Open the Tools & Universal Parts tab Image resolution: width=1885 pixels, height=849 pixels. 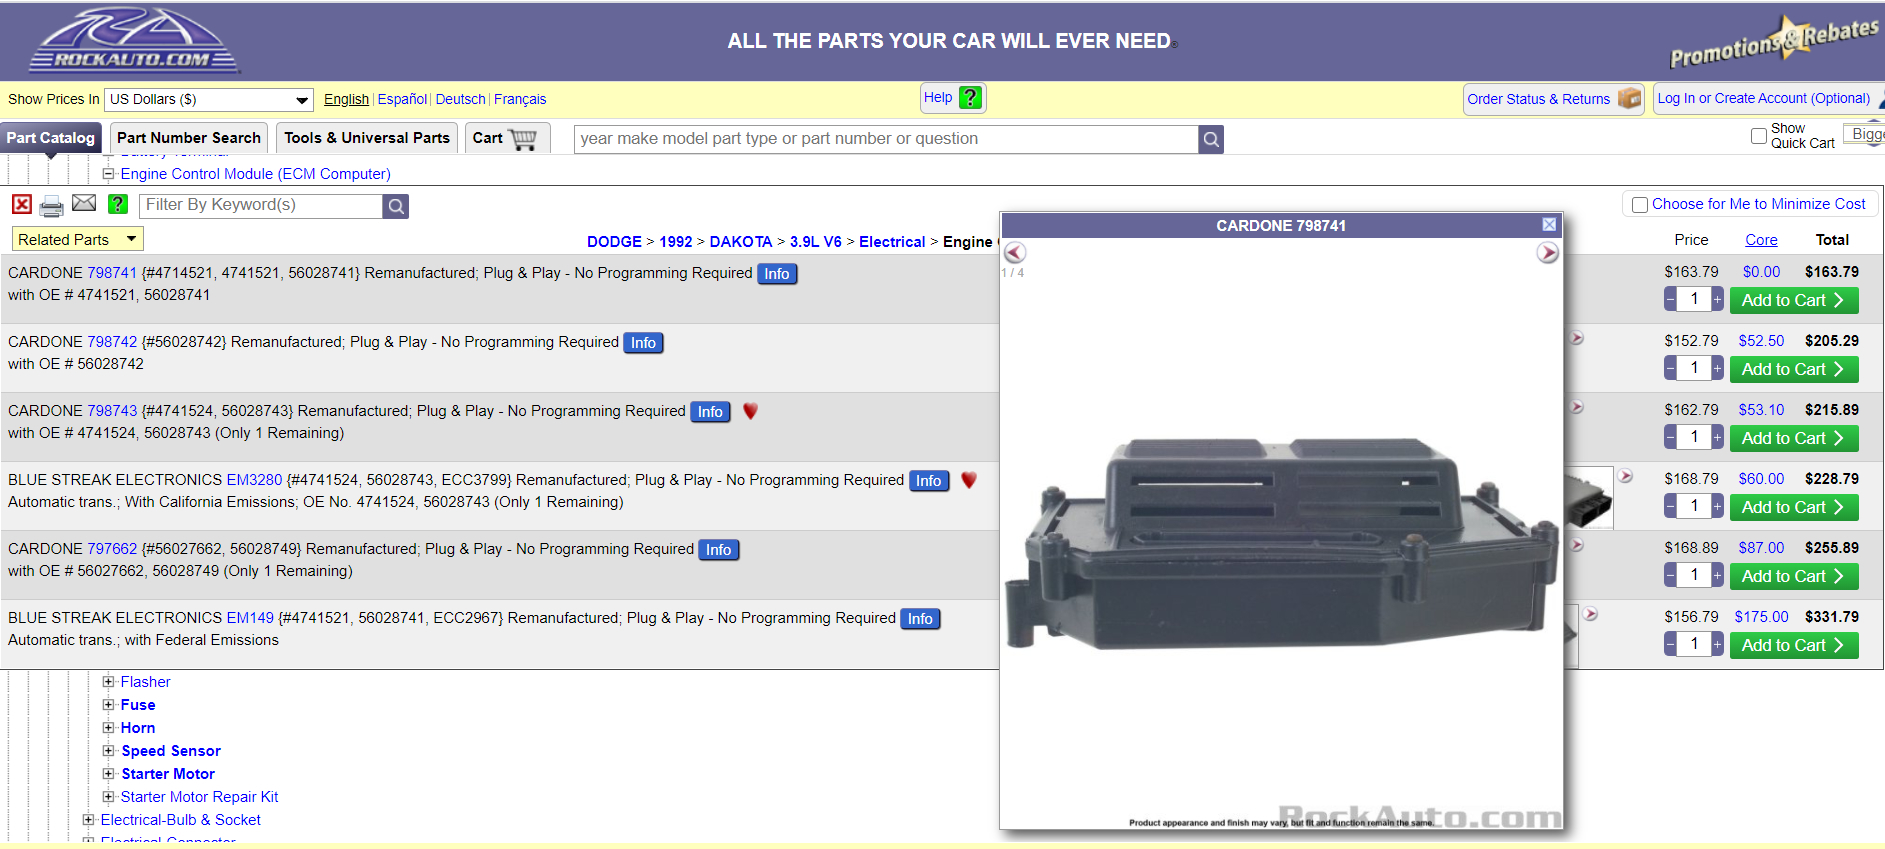(x=367, y=138)
